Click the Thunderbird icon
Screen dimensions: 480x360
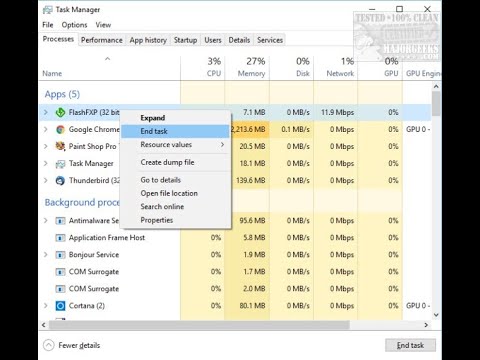point(60,181)
